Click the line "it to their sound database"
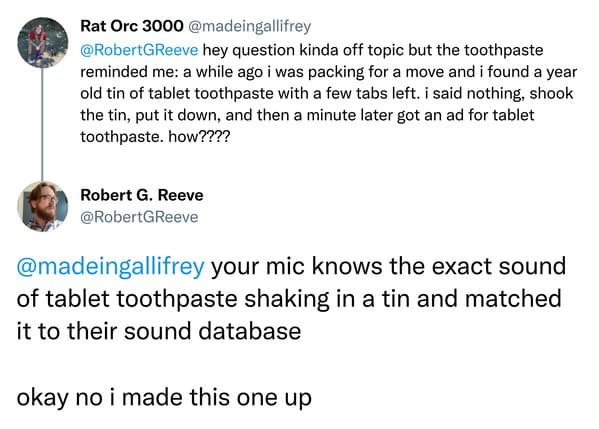Viewport: 599px width, 429px height. point(159,331)
